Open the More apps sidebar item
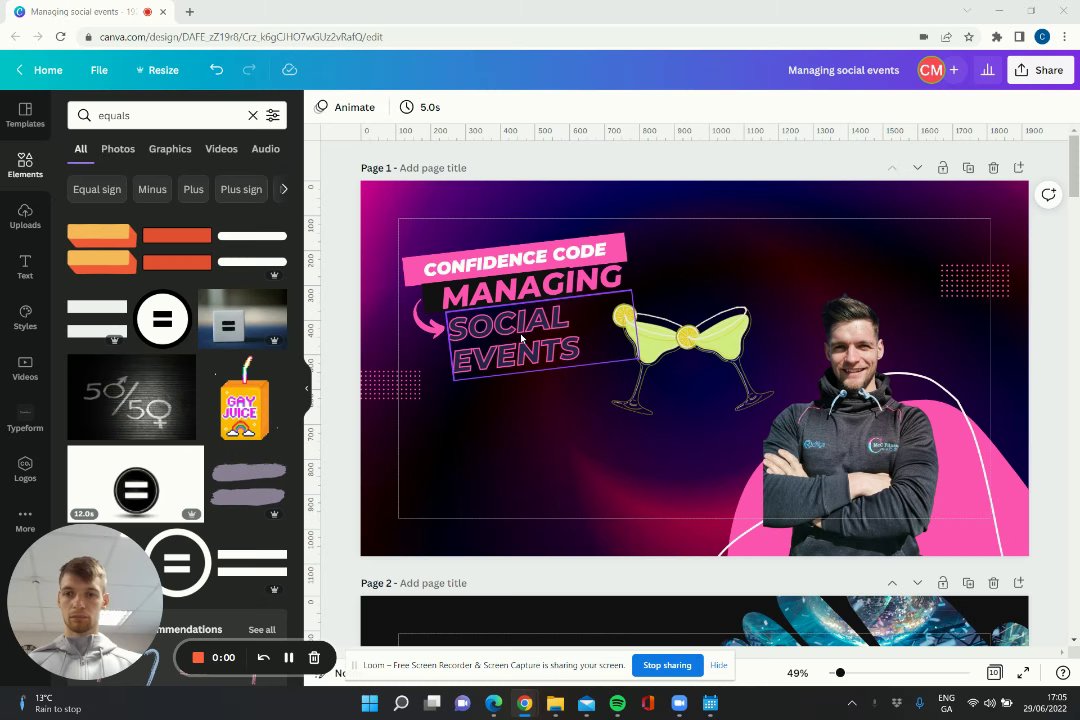Screen dimensions: 1080x720 [x=25, y=520]
